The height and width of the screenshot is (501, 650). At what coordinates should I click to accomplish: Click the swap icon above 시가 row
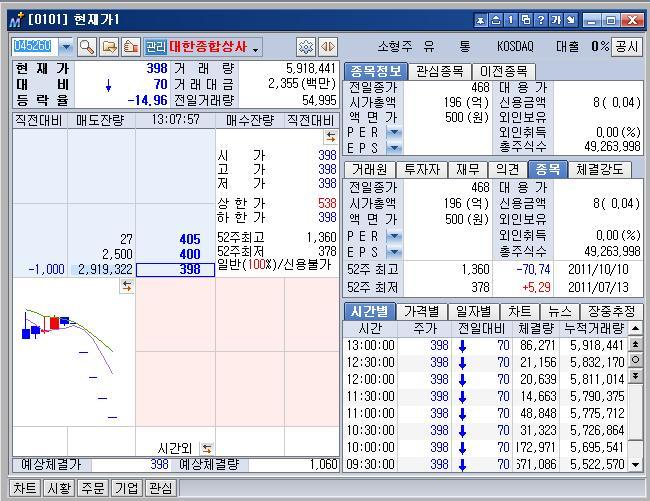pyautogui.click(x=330, y=137)
